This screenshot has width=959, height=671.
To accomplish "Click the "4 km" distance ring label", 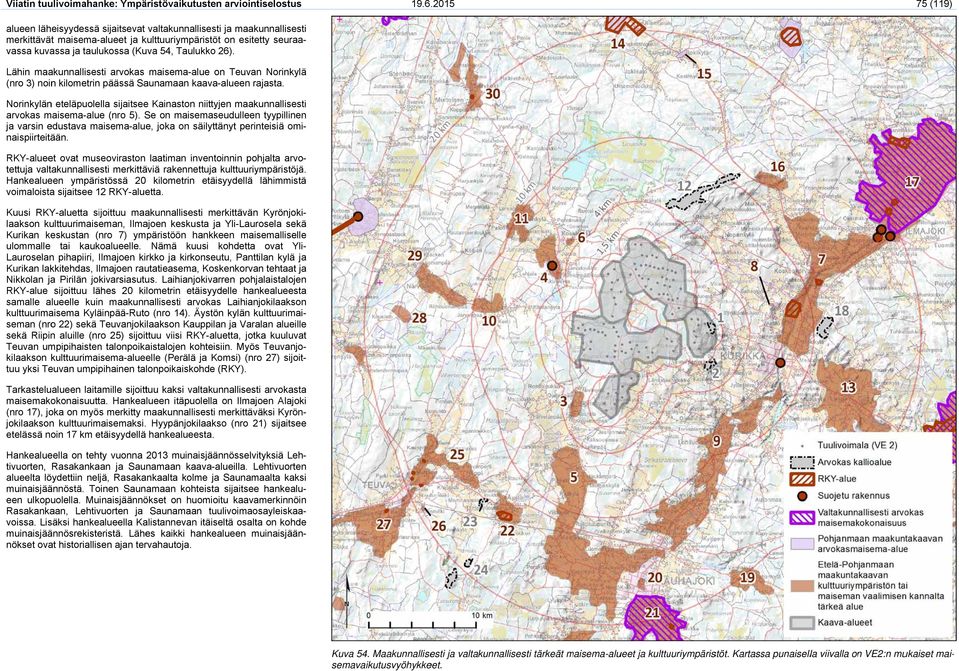I will [x=601, y=209].
